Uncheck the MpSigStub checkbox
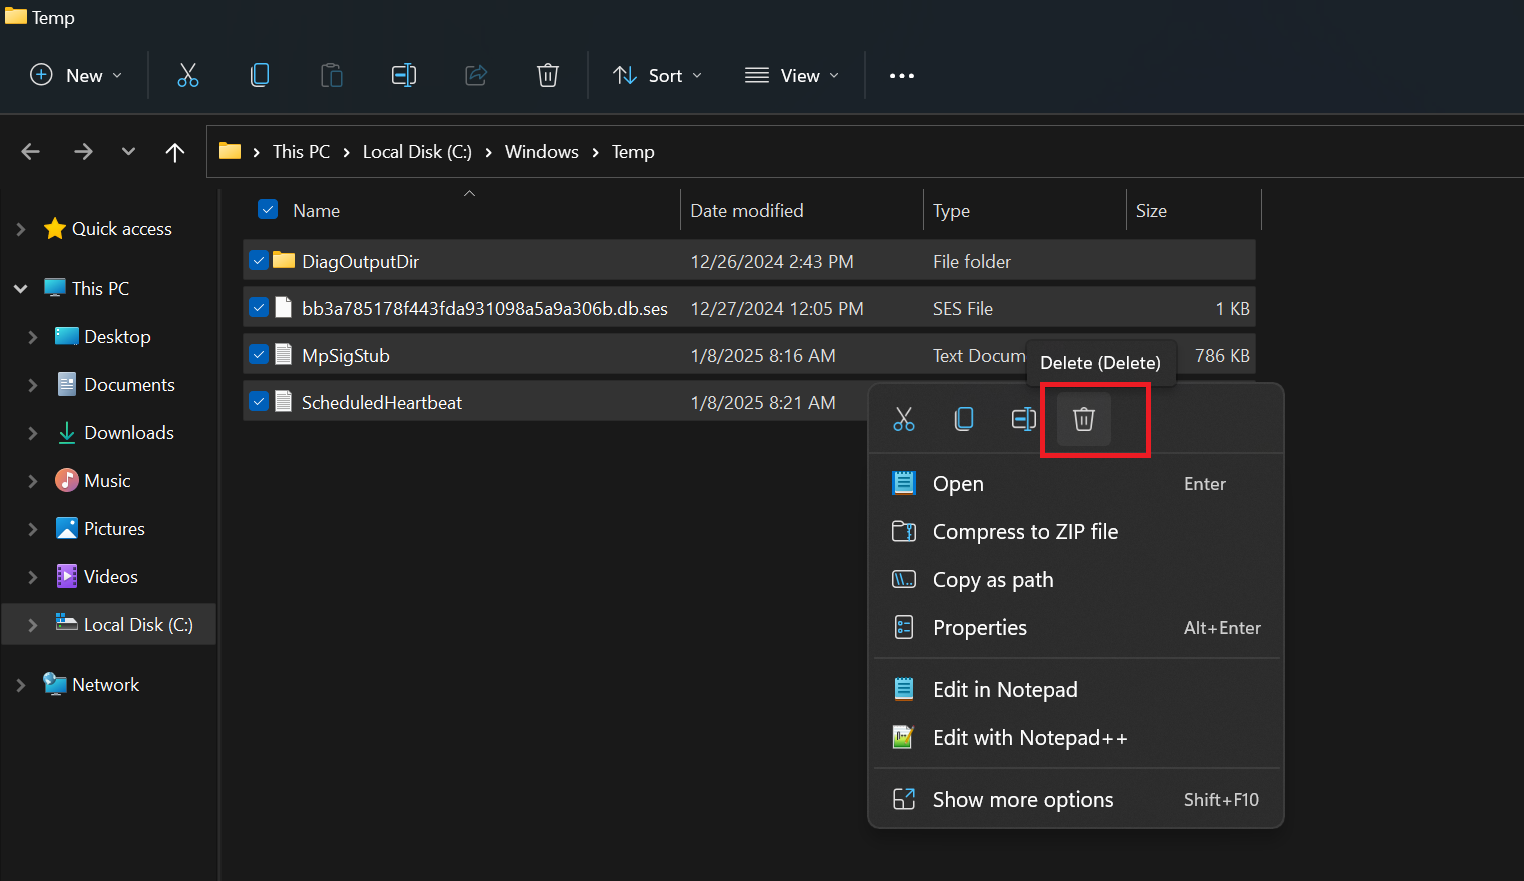1524x881 pixels. pyautogui.click(x=259, y=354)
